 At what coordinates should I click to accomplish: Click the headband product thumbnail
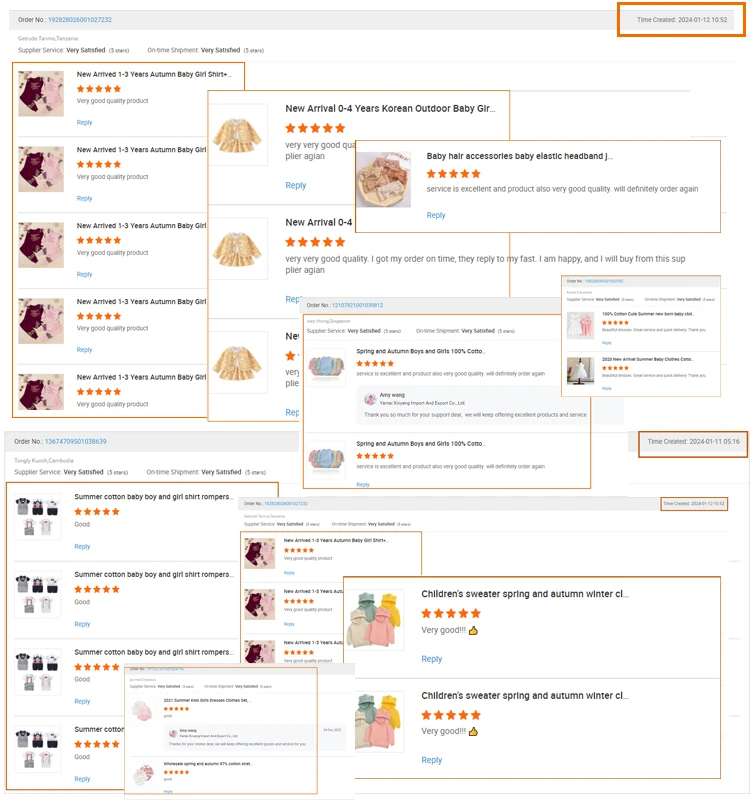pyautogui.click(x=384, y=179)
